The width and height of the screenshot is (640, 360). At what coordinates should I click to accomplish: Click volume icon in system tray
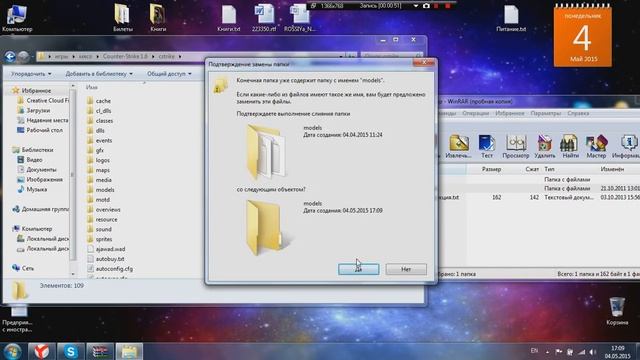coord(592,351)
